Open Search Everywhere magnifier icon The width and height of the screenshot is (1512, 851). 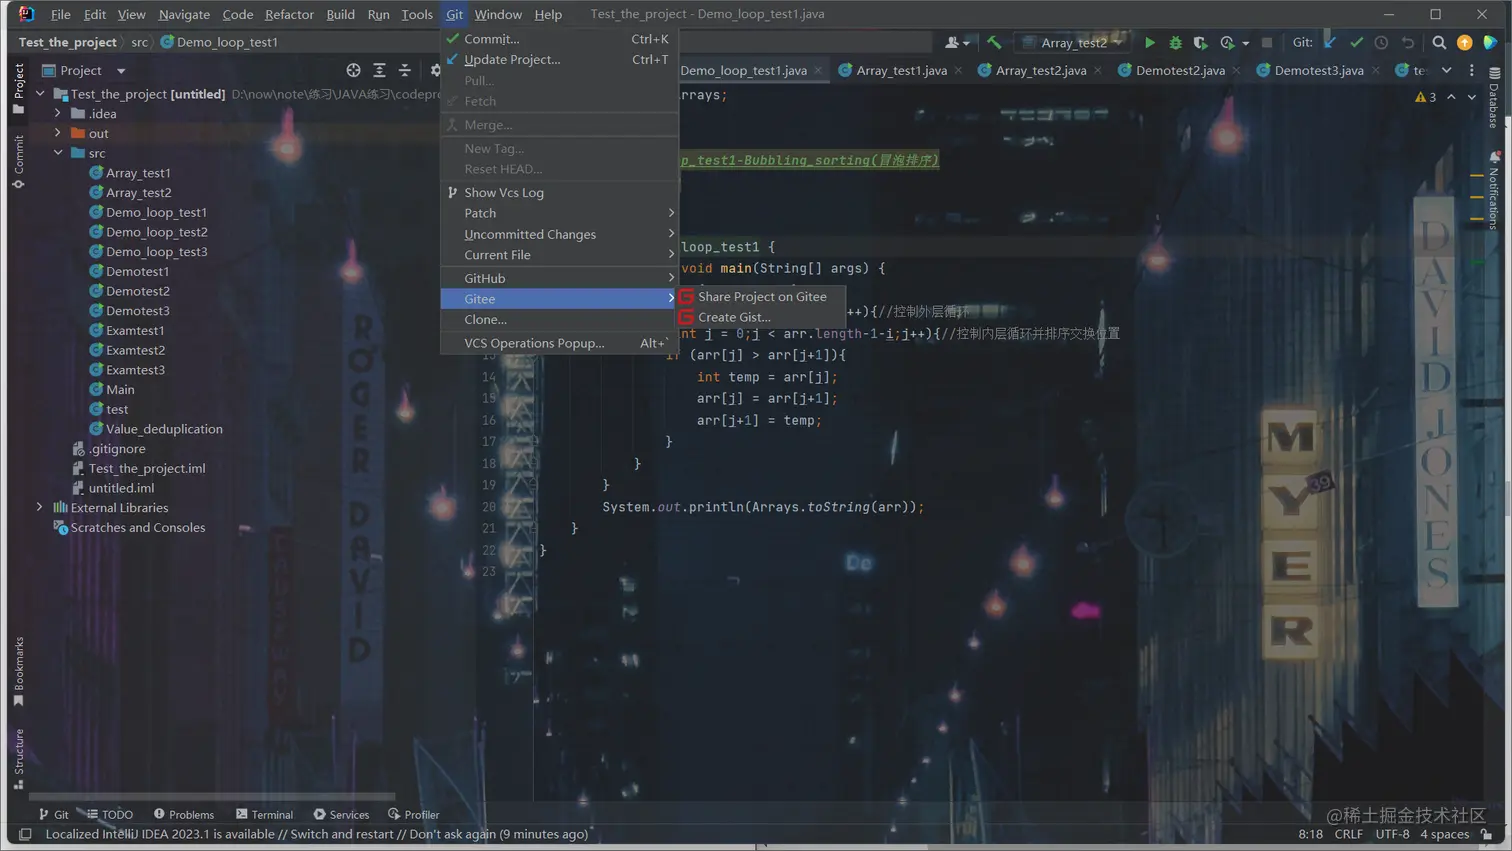pyautogui.click(x=1439, y=43)
